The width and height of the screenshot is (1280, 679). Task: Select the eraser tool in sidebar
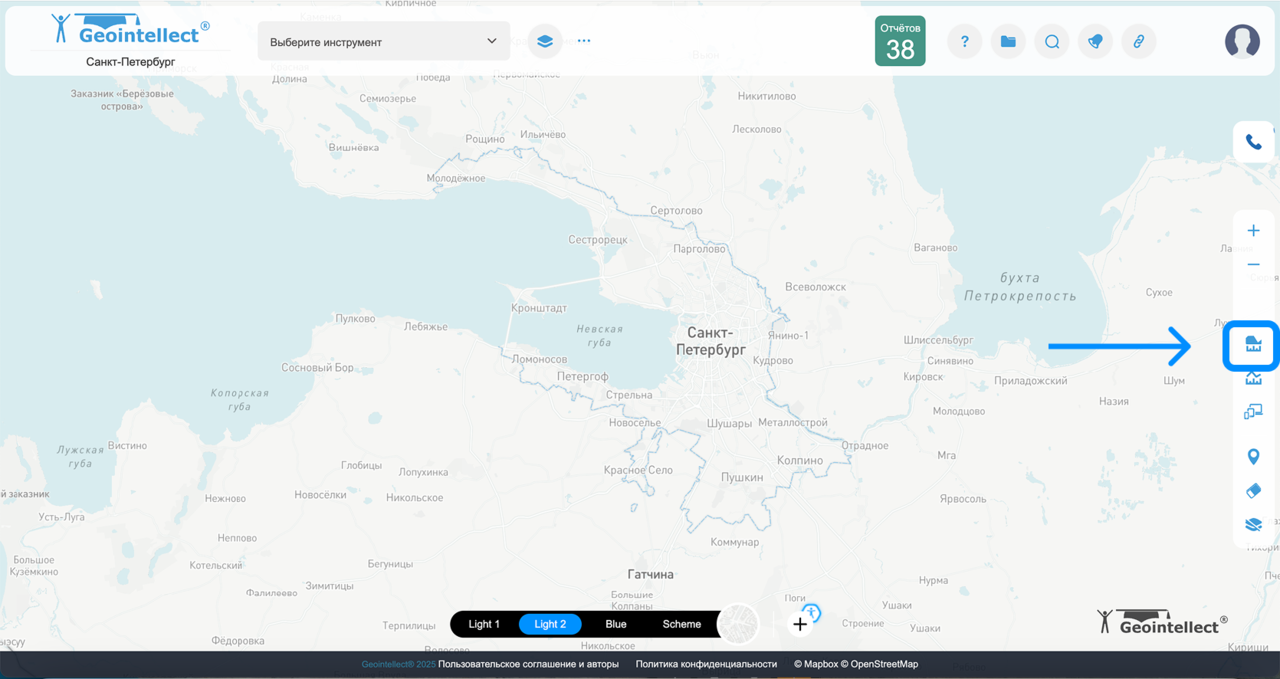click(1253, 491)
